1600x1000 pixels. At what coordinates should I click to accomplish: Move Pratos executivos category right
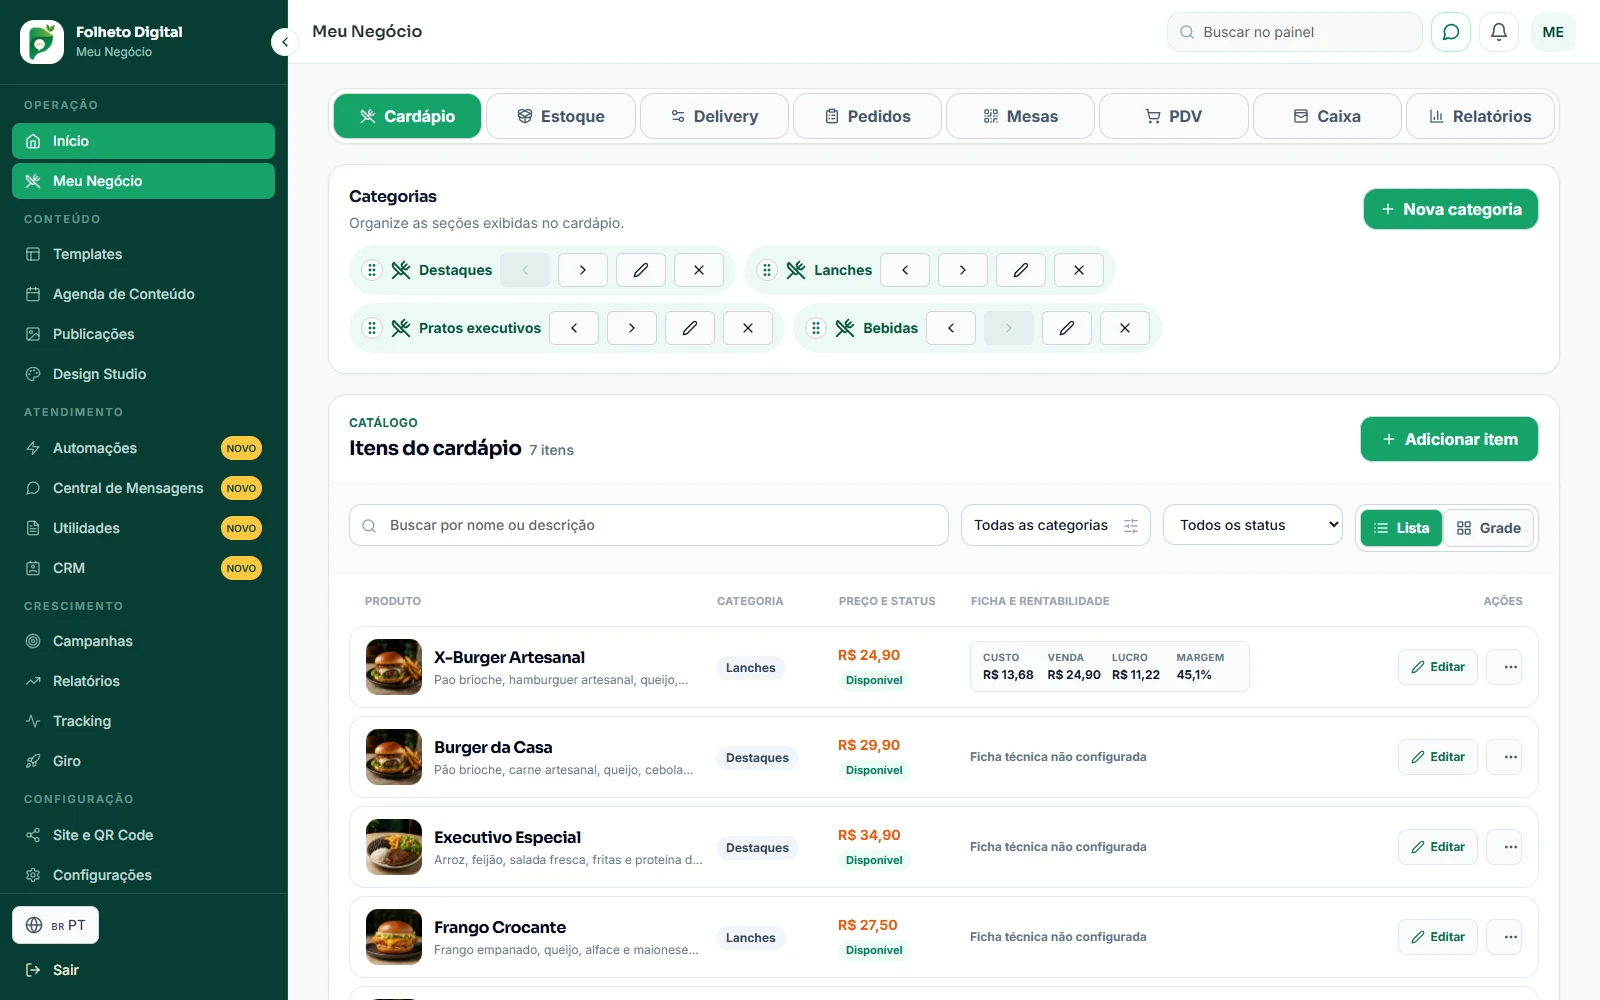(x=632, y=328)
